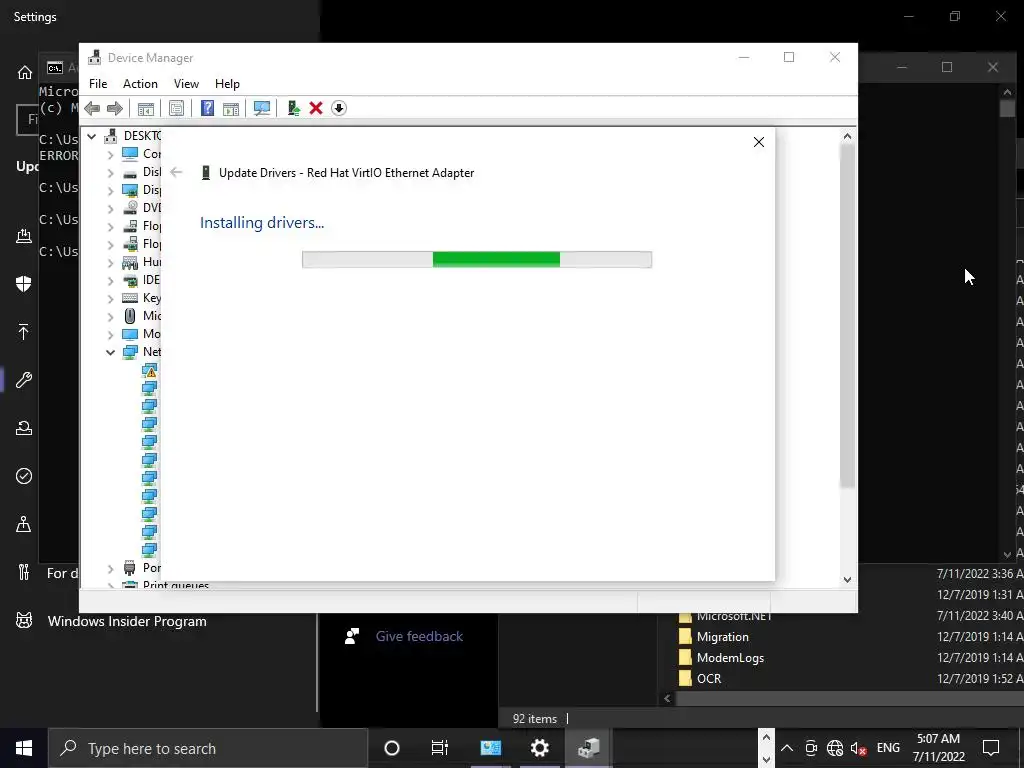Collapse the 'Net' network adapters node
The image size is (1024, 768).
[110, 352]
